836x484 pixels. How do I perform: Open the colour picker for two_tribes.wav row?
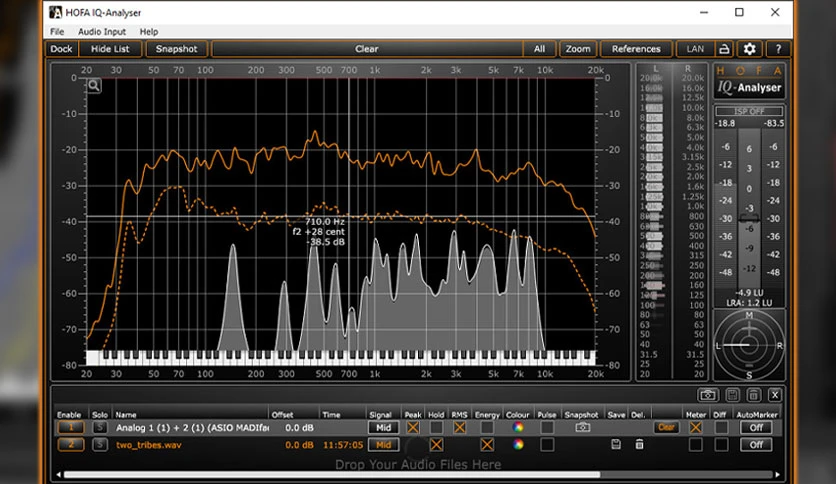click(518, 444)
